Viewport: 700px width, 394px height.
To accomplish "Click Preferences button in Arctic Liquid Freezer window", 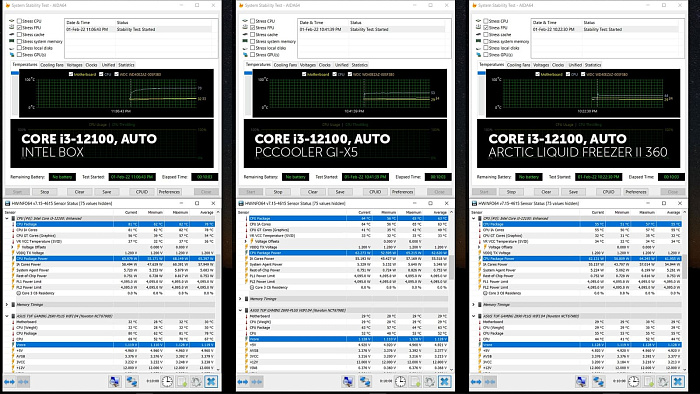I will tap(636, 192).
